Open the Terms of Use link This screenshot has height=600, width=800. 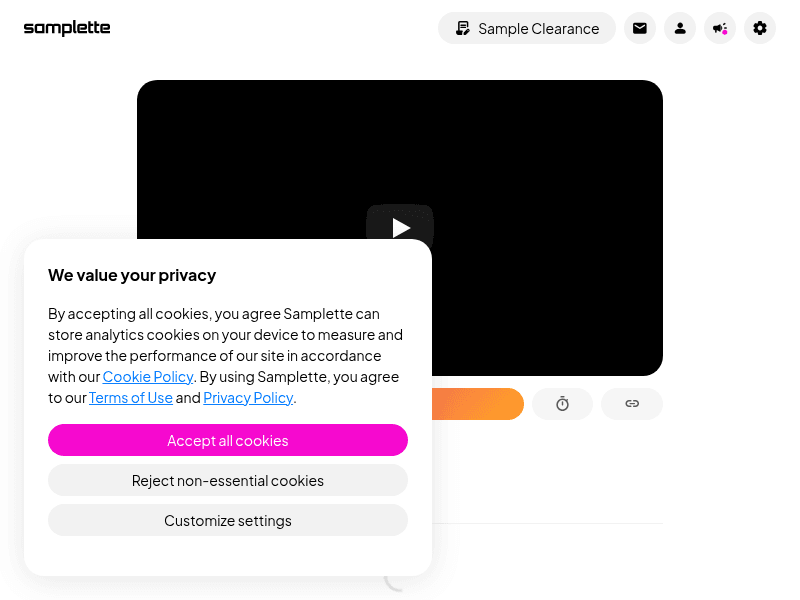[131, 397]
